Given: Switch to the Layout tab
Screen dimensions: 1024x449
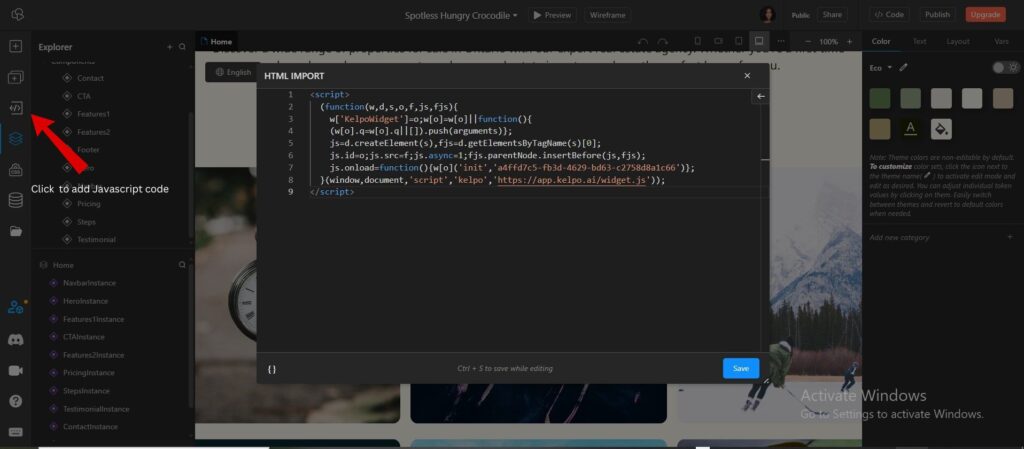Looking at the screenshot, I should click(958, 41).
